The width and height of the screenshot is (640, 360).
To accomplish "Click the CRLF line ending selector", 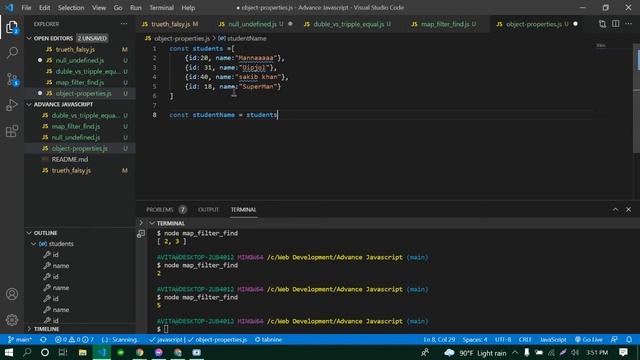I will point(525,340).
